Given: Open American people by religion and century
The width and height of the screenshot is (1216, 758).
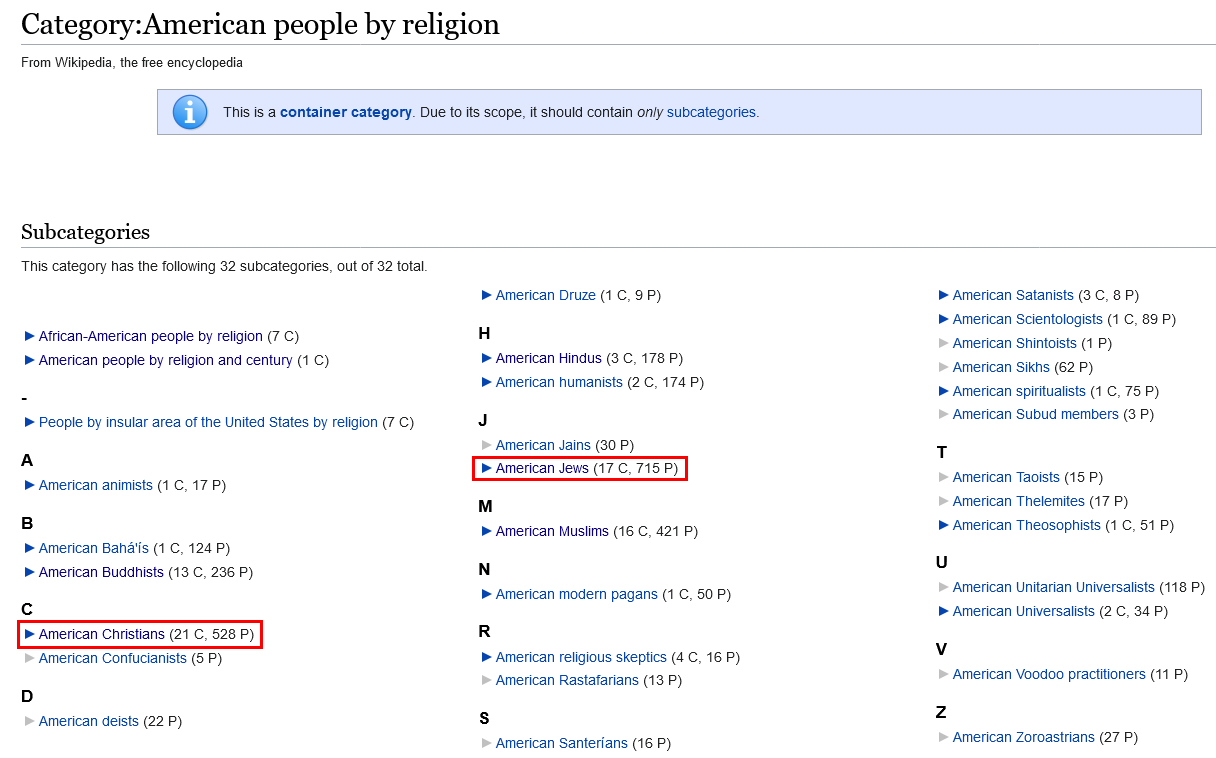Looking at the screenshot, I should pyautogui.click(x=166, y=360).
